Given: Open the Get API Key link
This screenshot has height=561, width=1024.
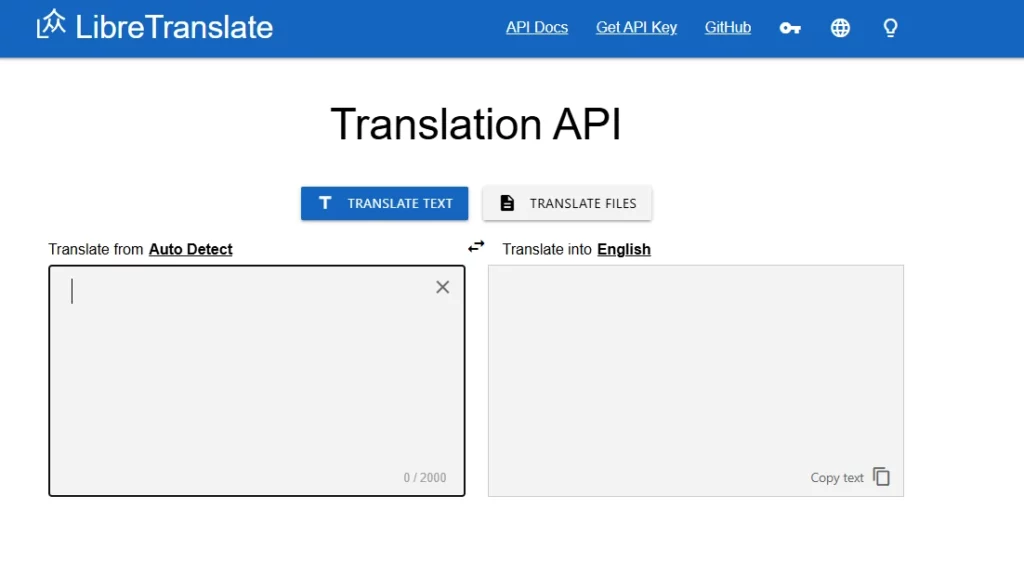Looking at the screenshot, I should point(636,27).
